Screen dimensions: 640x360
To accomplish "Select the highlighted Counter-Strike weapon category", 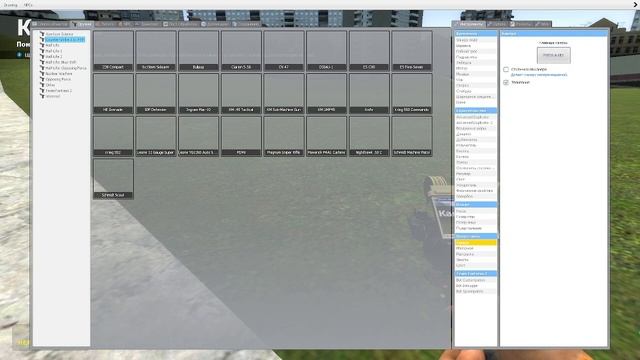I will [65, 40].
